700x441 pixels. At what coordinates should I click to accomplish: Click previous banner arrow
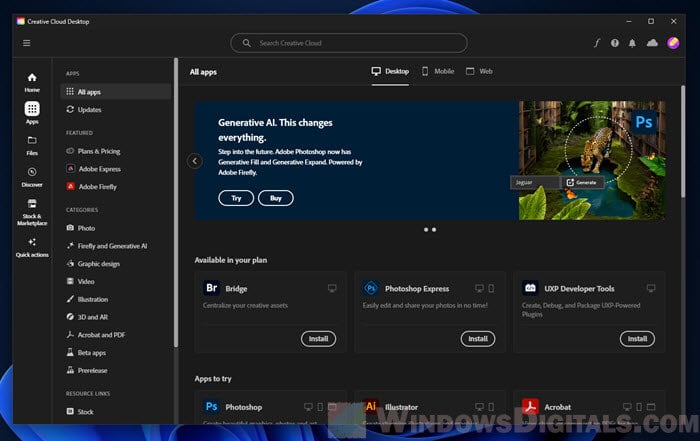(x=195, y=161)
